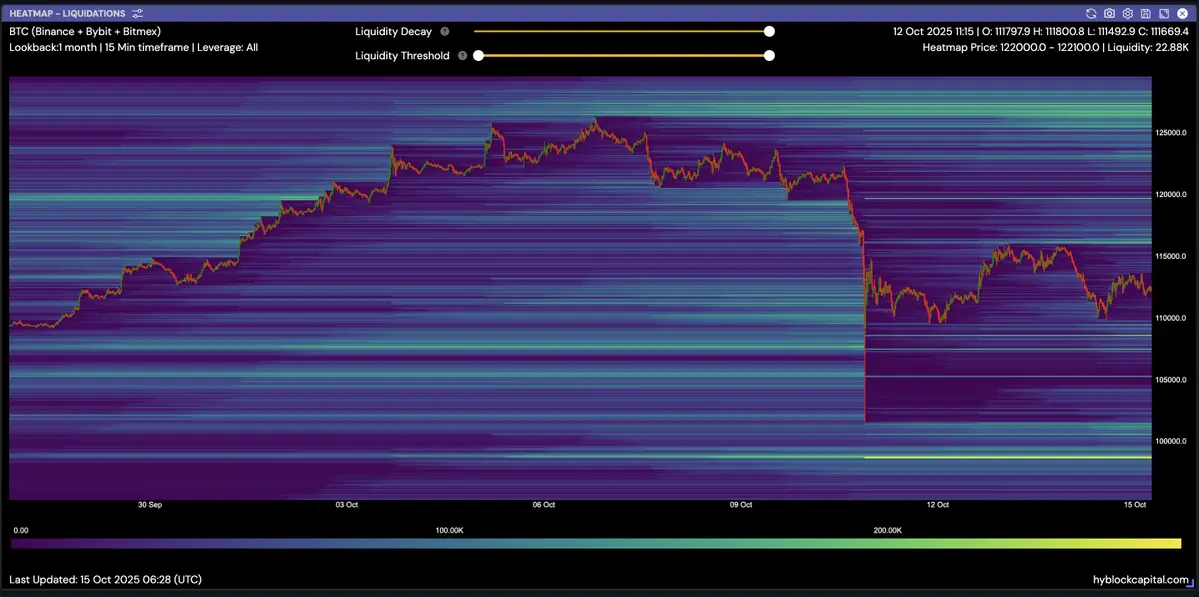Click the 0.00 color scale label
Image resolution: width=1199 pixels, height=597 pixels.
coord(21,530)
